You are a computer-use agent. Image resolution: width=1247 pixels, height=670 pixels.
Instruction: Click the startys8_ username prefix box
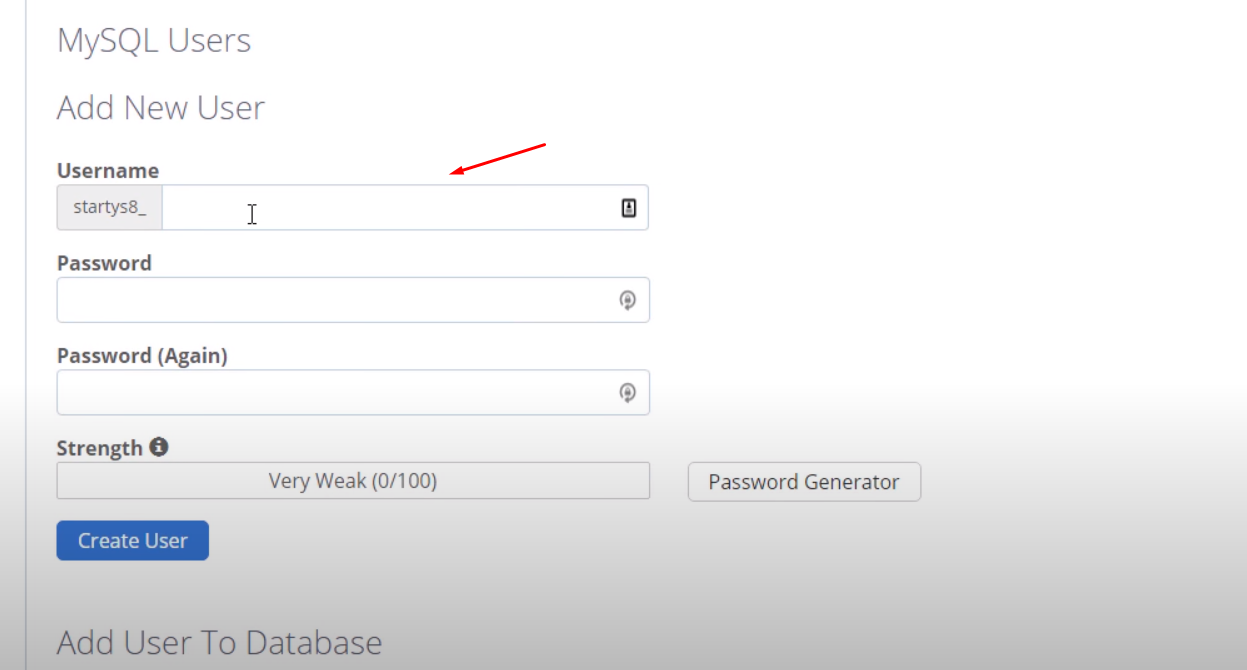(x=110, y=208)
